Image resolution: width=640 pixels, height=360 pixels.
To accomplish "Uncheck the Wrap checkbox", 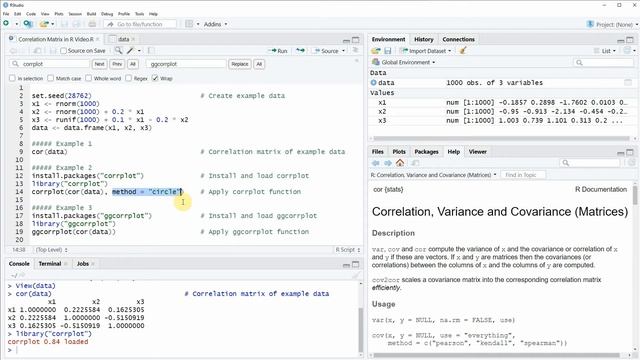I will pyautogui.click(x=155, y=78).
